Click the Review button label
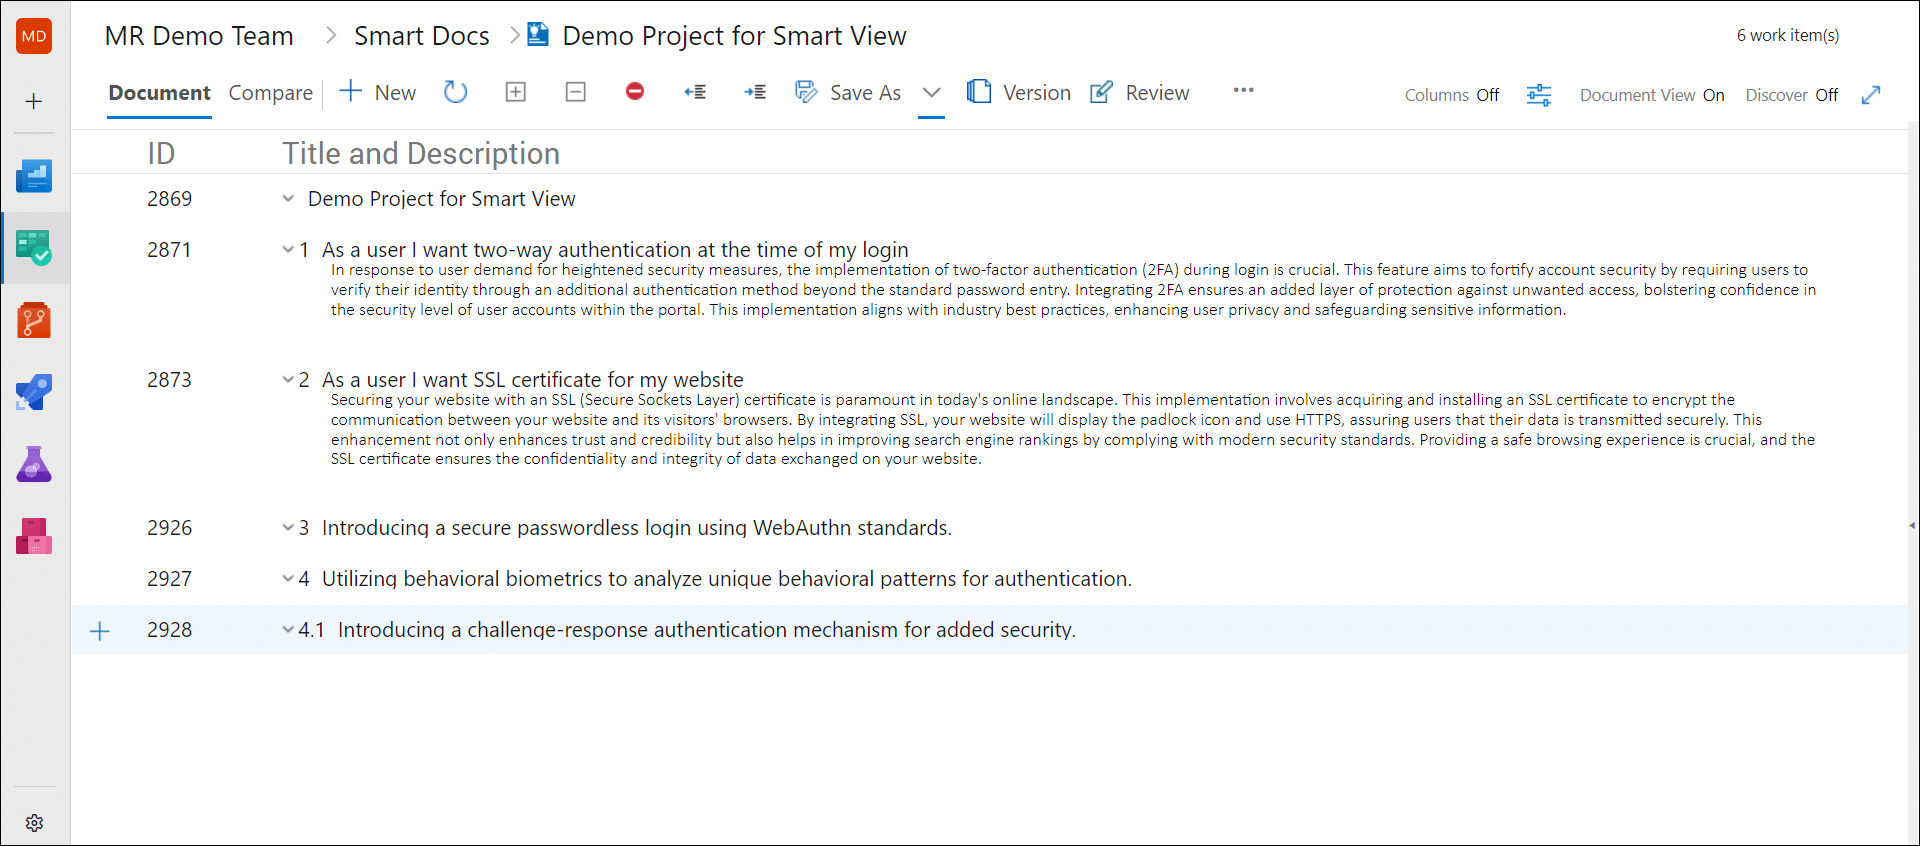The height and width of the screenshot is (846, 1920). (x=1157, y=93)
